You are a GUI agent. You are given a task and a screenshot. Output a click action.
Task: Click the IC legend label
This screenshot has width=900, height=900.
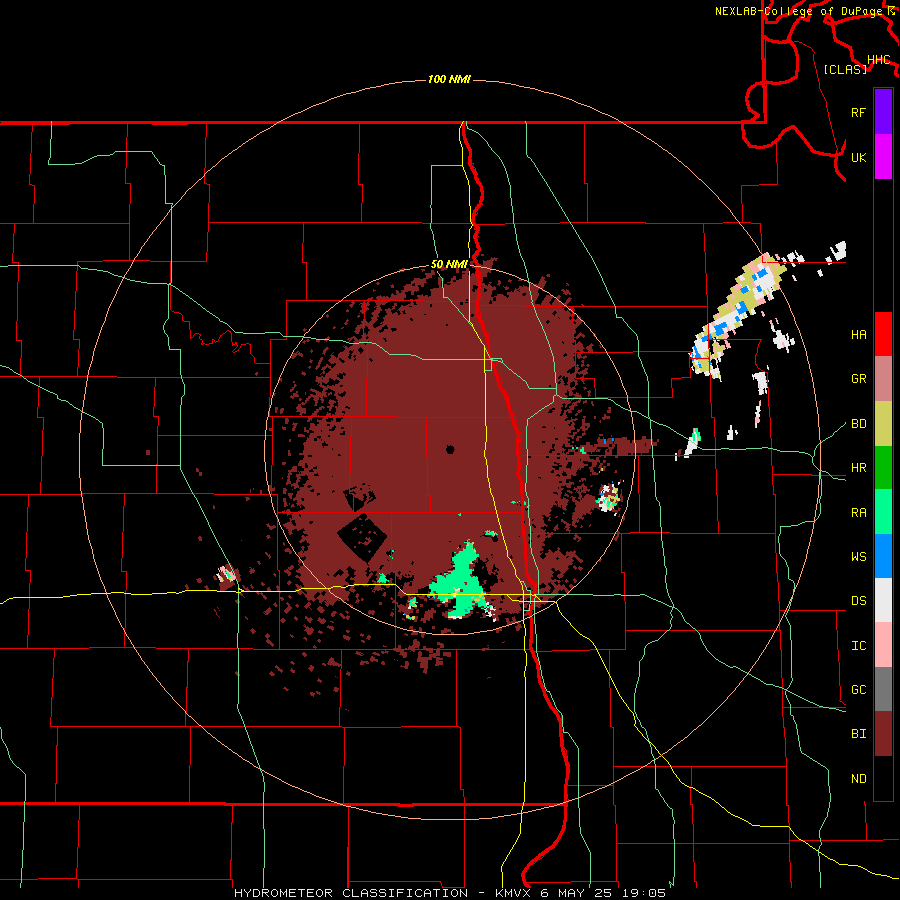[858, 646]
